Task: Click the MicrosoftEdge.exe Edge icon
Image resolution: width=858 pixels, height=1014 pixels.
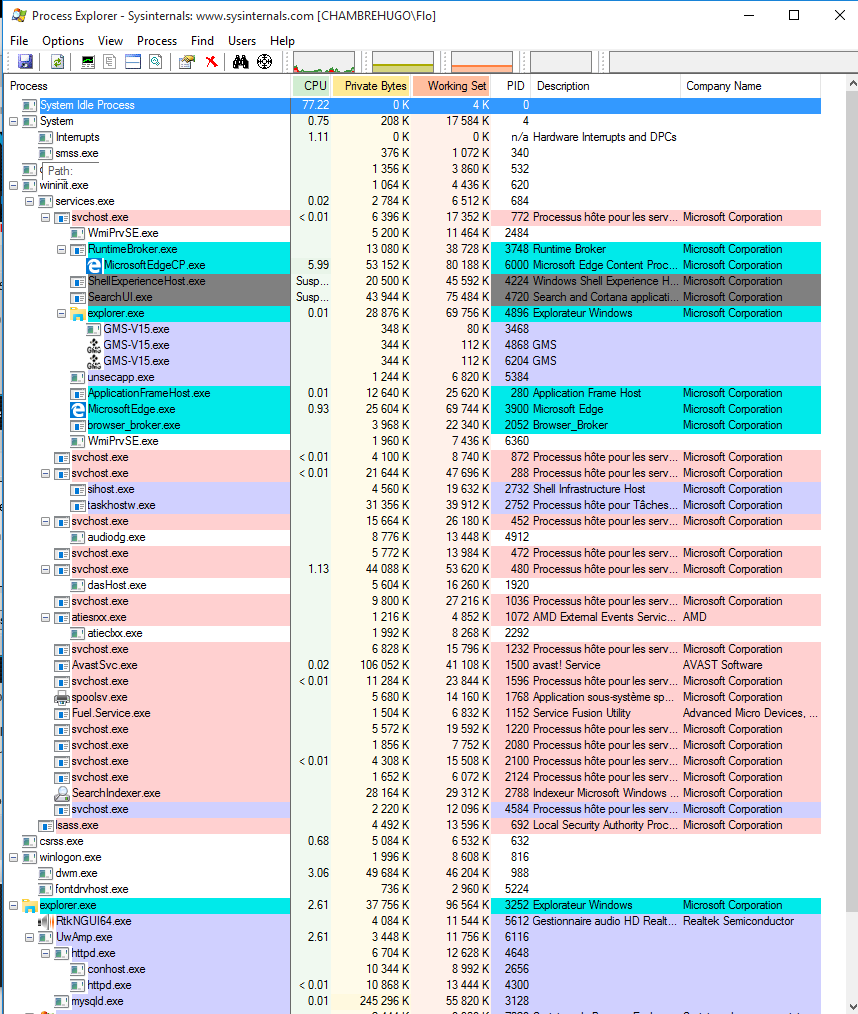Action: point(78,409)
